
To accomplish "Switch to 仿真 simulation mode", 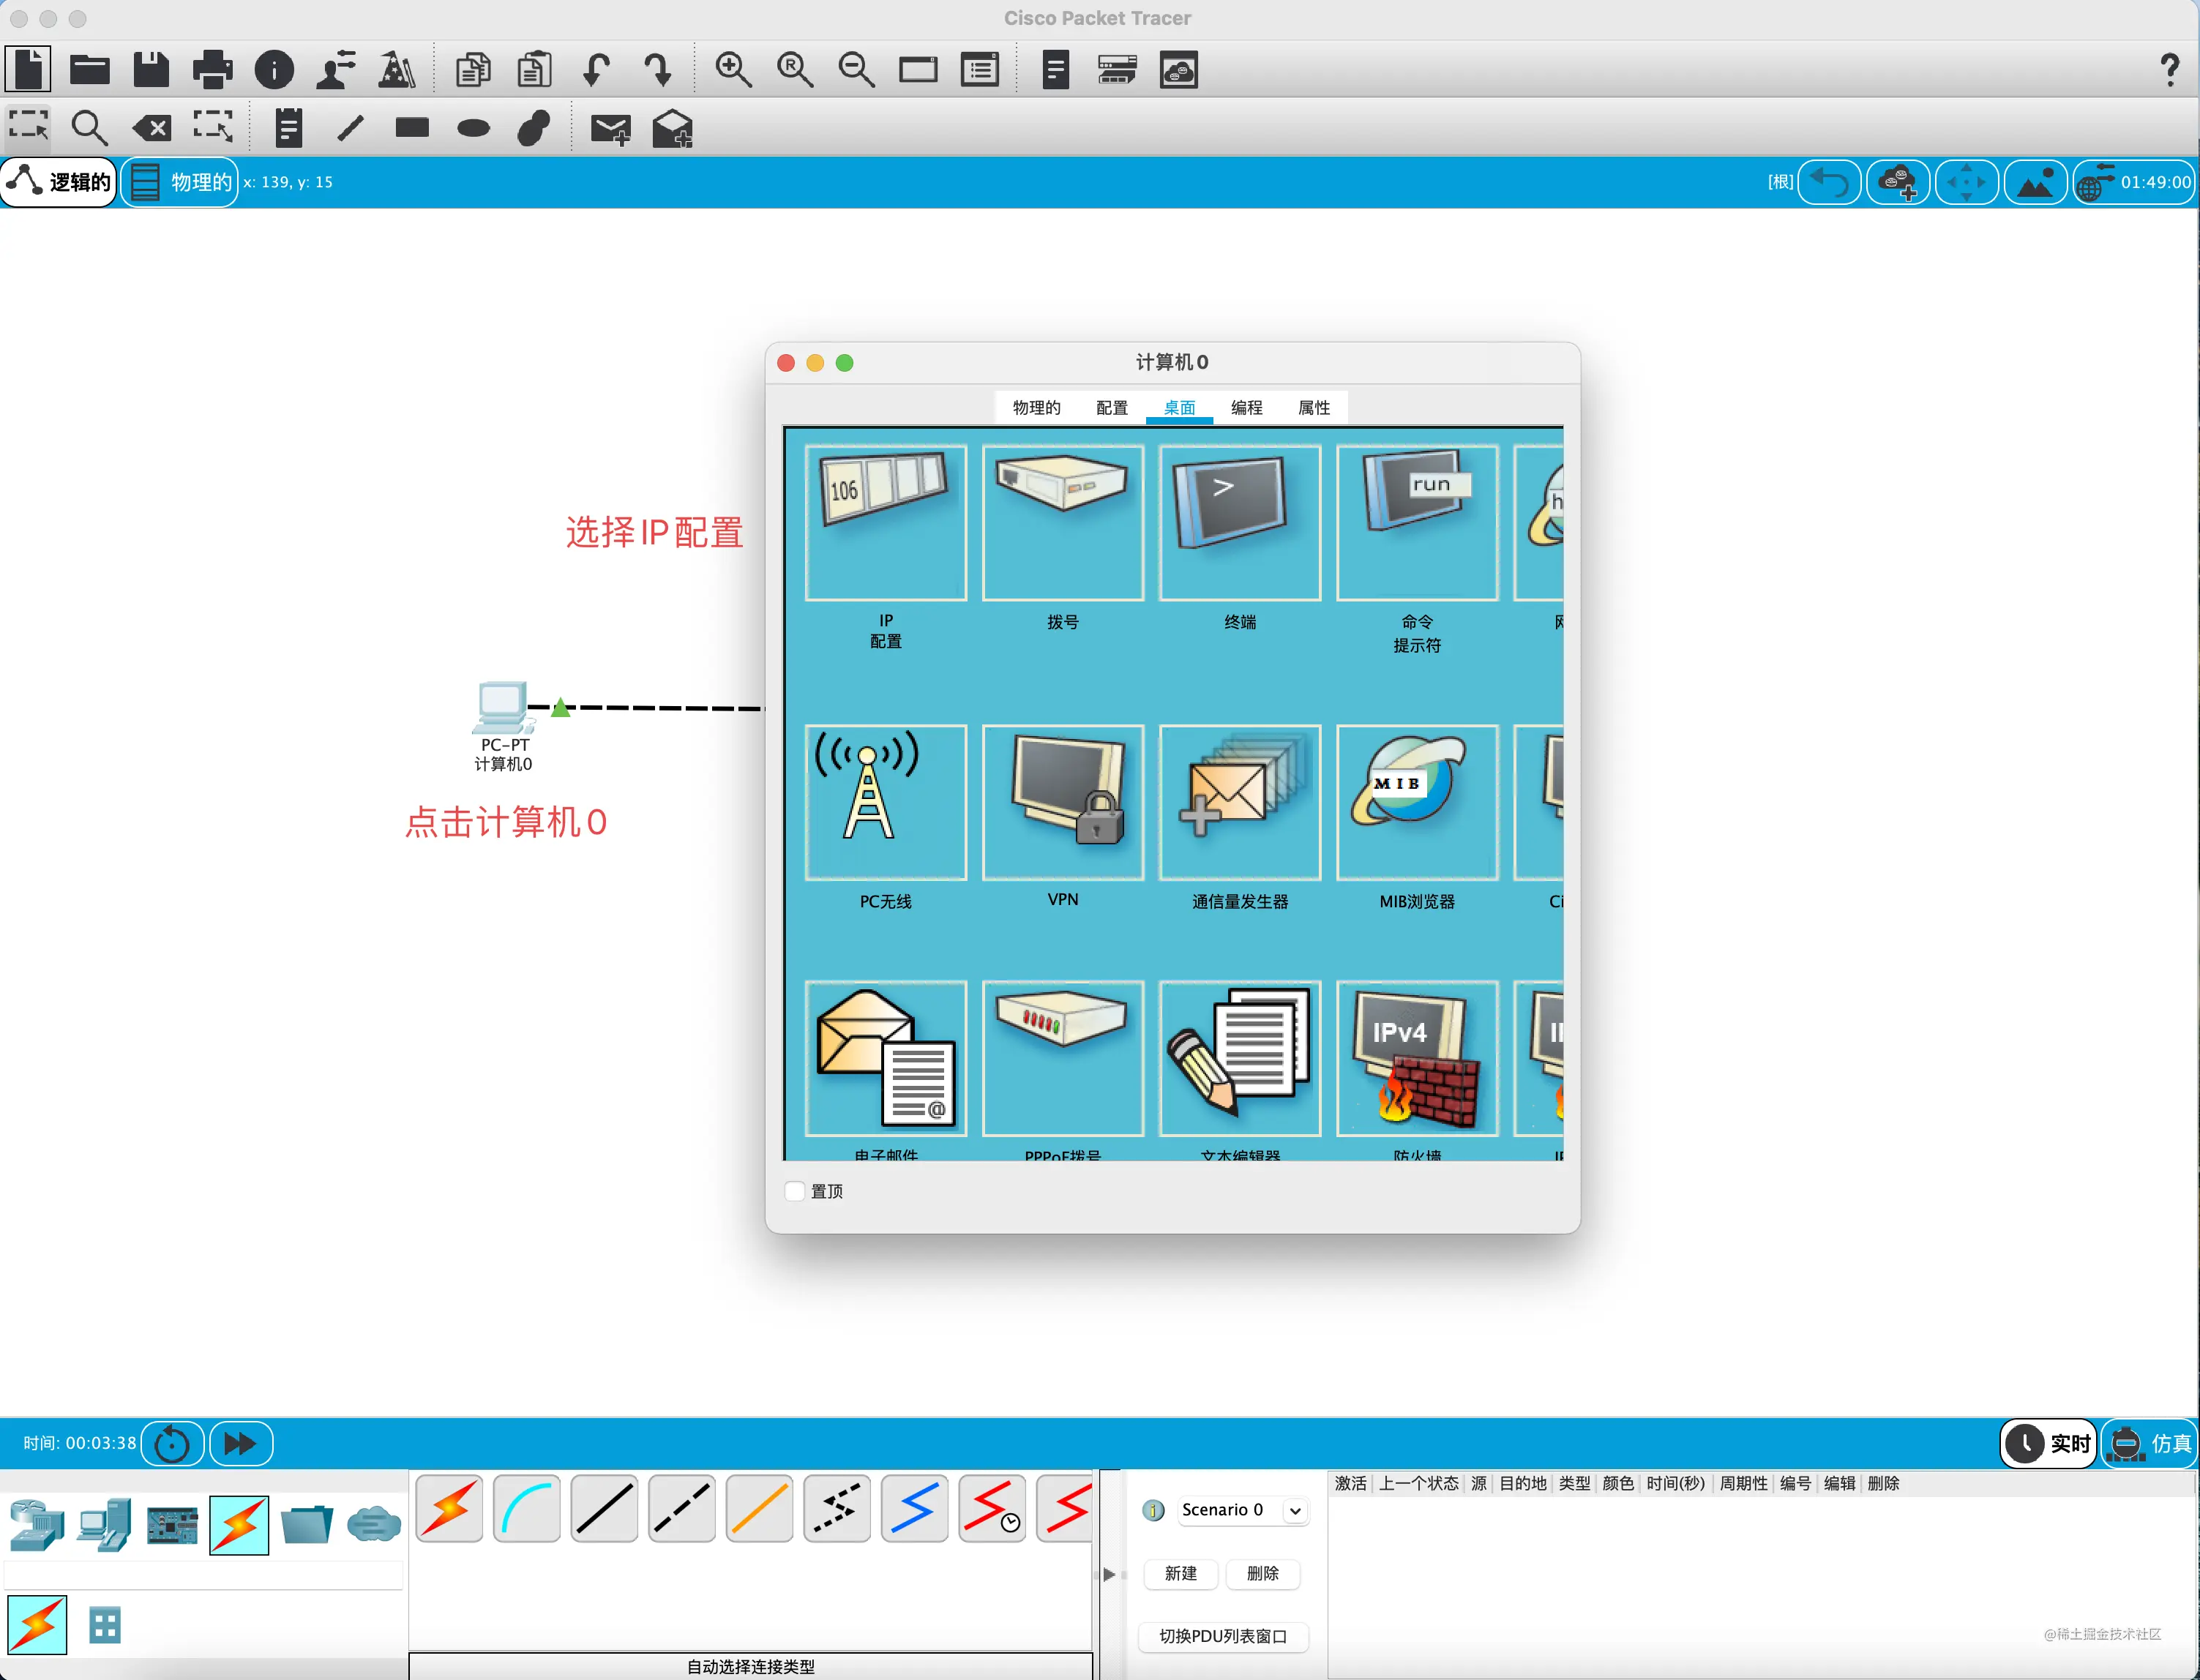I will [2149, 1443].
